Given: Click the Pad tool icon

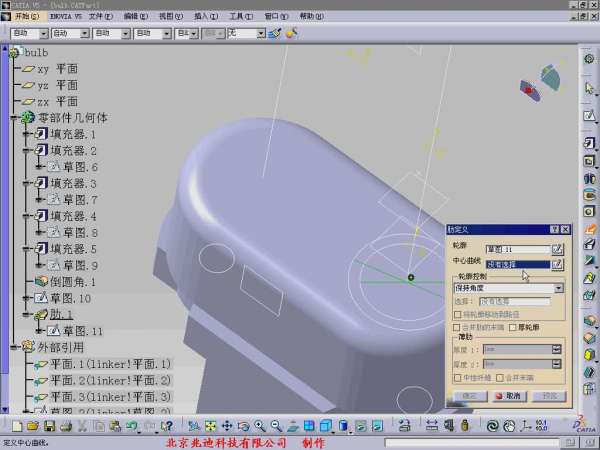Looking at the screenshot, I should (589, 143).
